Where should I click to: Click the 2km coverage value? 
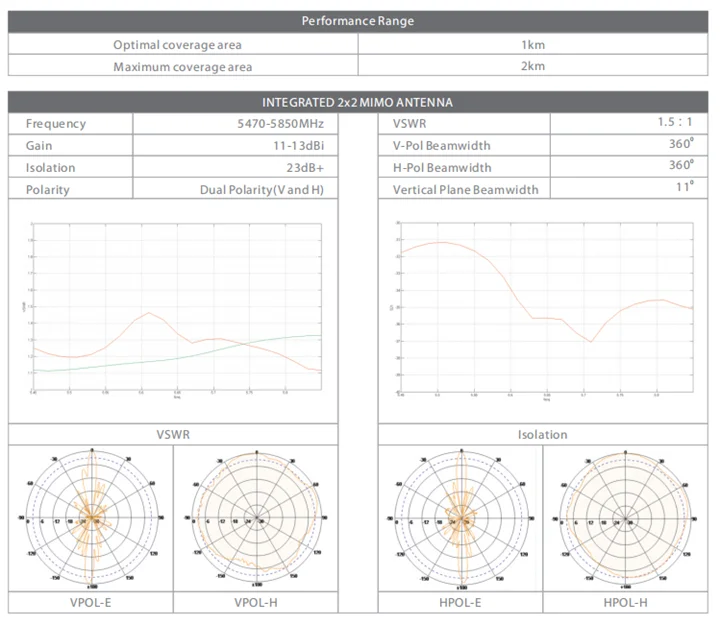coord(533,66)
